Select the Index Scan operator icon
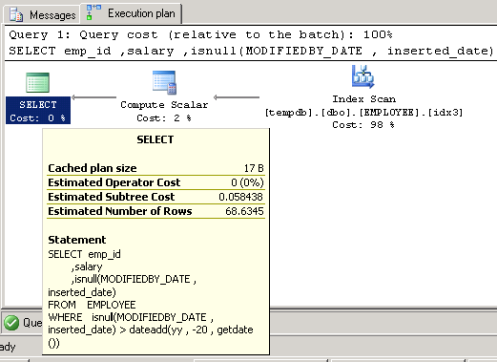Screen dimensions: 497x362 point(363,76)
